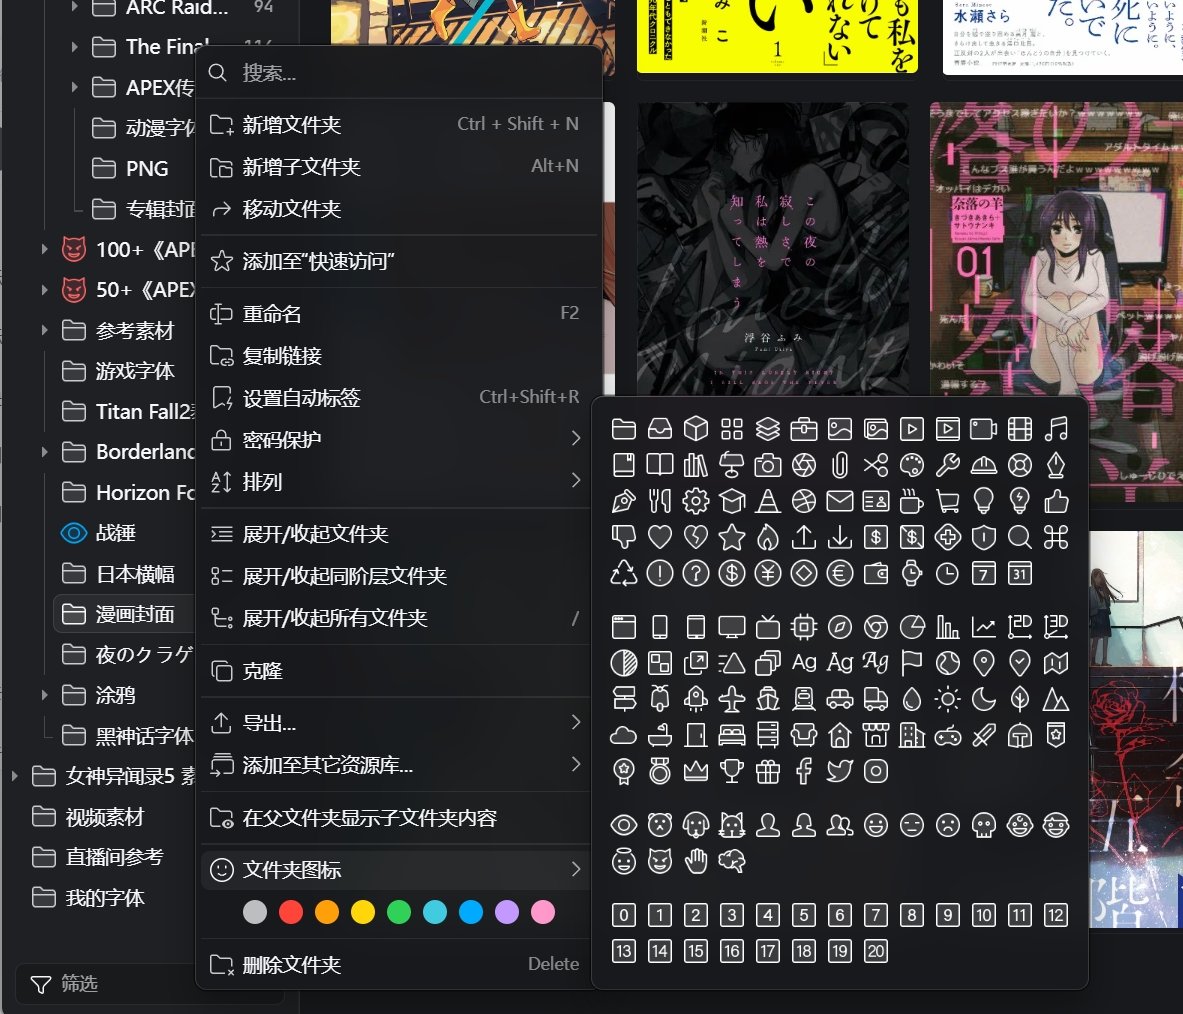
Task: Pick the eye icon in the picker
Action: click(623, 825)
